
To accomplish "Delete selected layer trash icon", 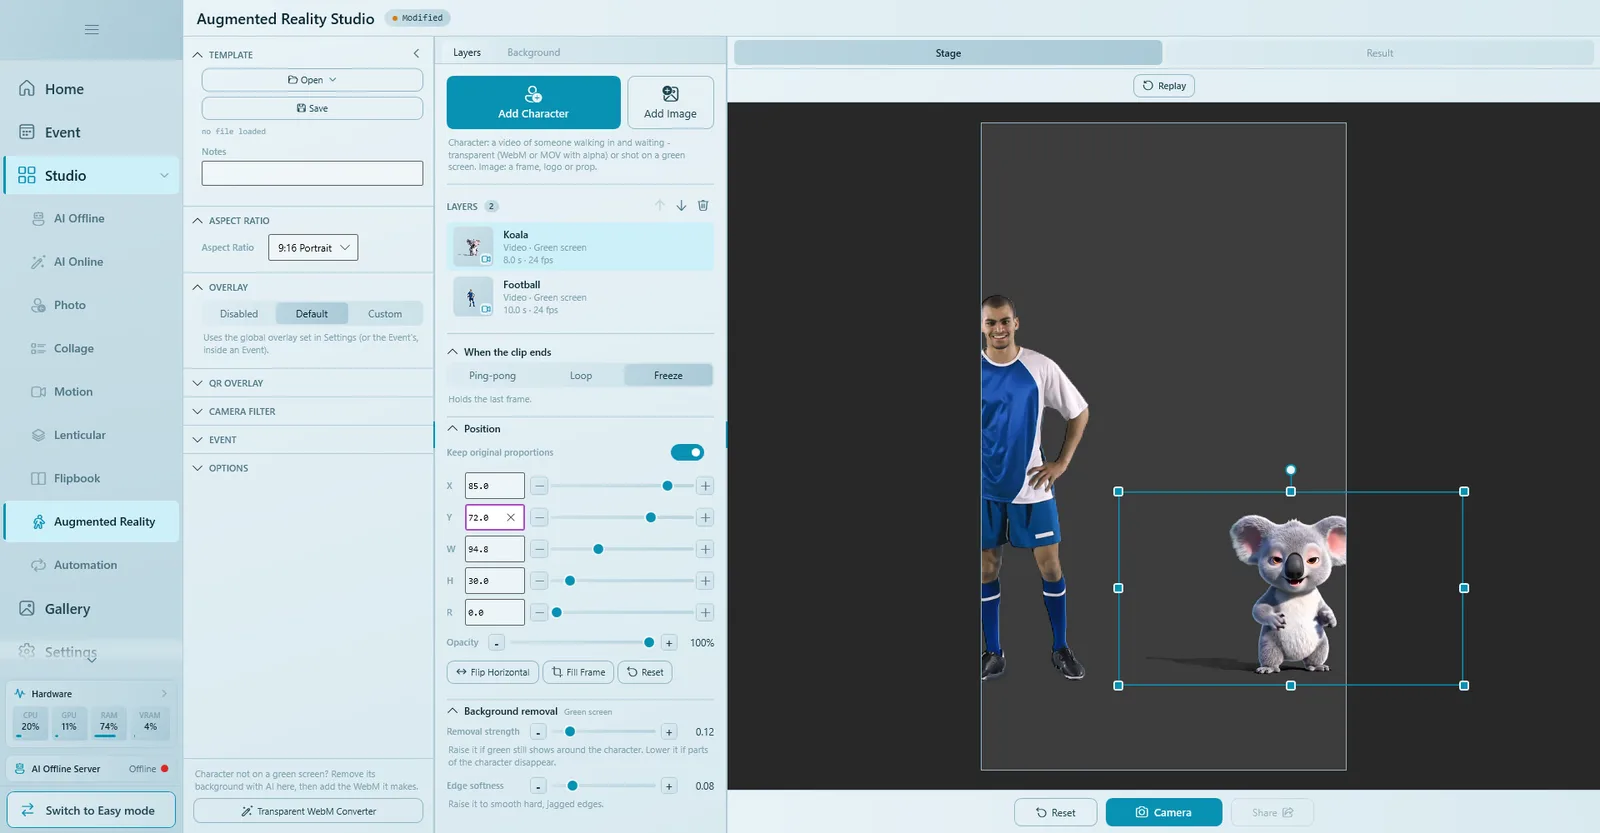I will point(703,205).
